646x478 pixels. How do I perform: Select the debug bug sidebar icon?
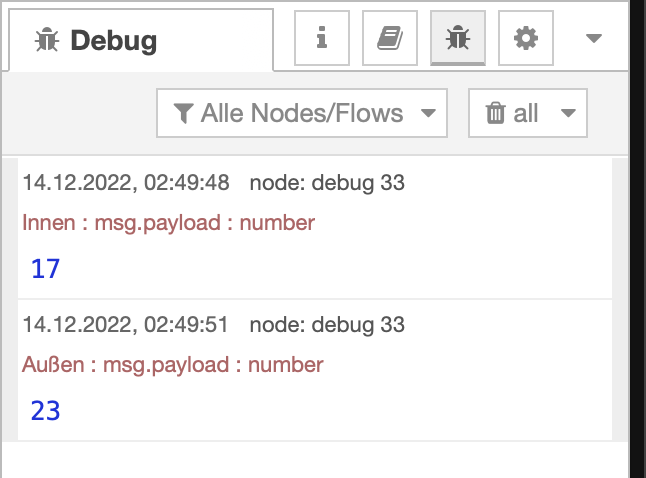tap(458, 39)
